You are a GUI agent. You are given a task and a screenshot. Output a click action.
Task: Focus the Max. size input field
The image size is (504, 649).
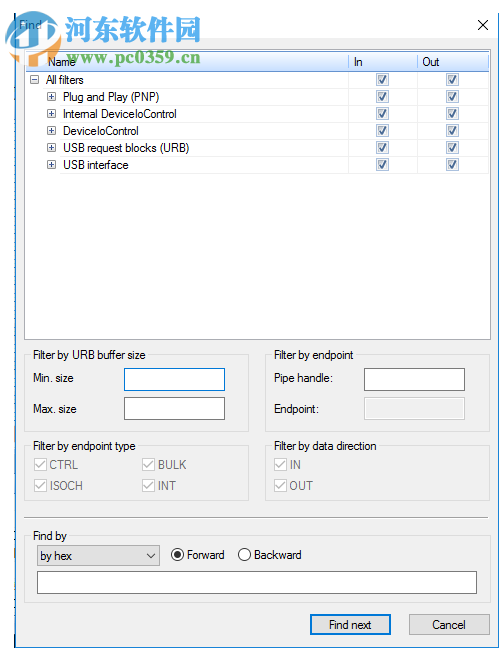174,409
